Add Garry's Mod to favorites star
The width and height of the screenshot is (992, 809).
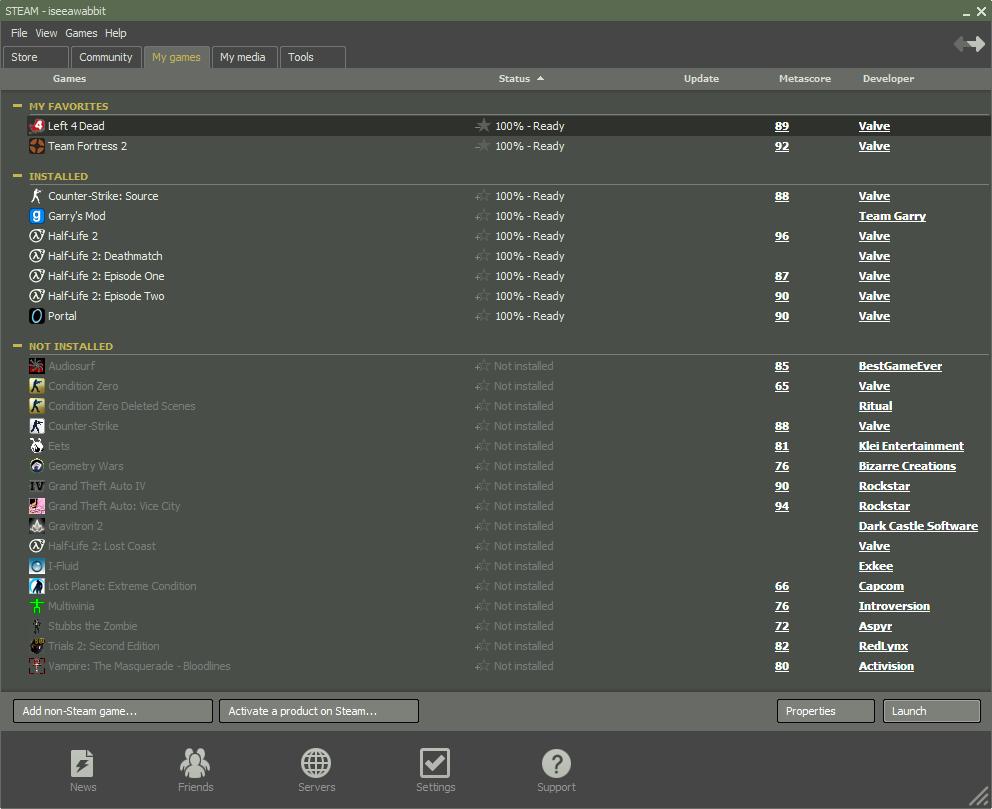(x=482, y=216)
